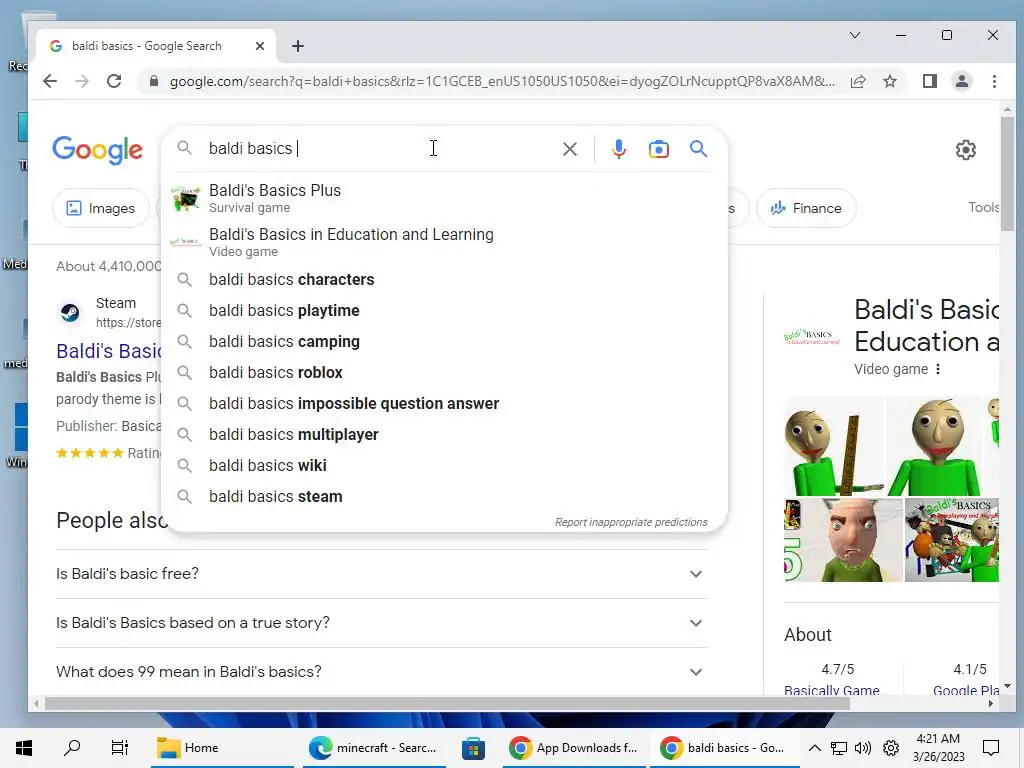Image resolution: width=1024 pixels, height=768 pixels.
Task: Choose suggestion baldi basics camping
Action: (444, 342)
